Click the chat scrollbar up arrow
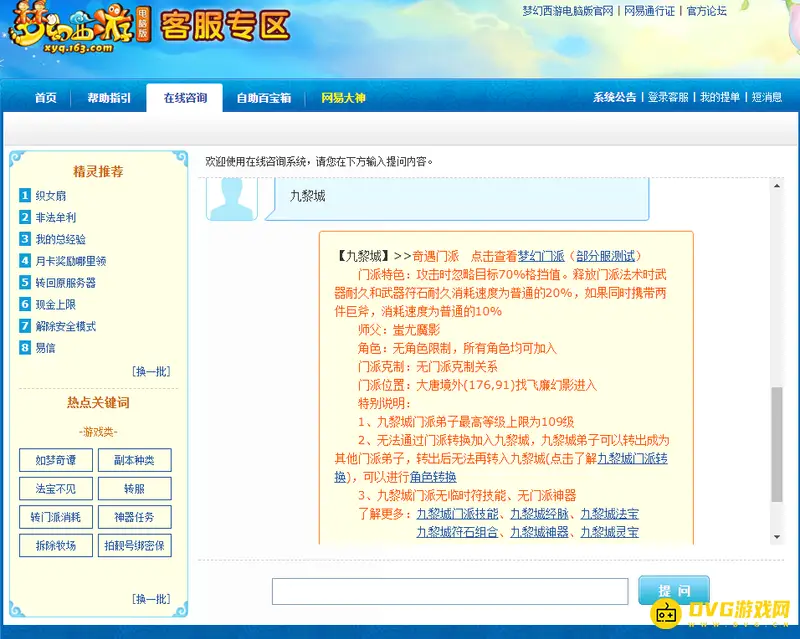The image size is (800, 639). [777, 186]
